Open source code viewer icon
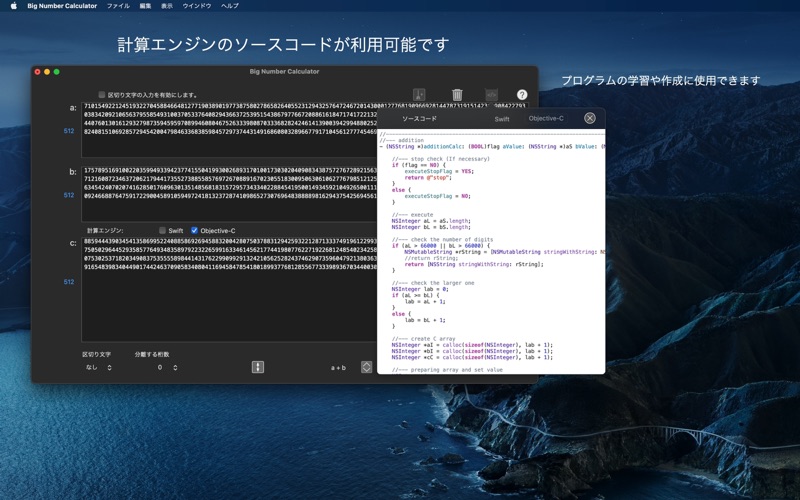 [x=491, y=95]
